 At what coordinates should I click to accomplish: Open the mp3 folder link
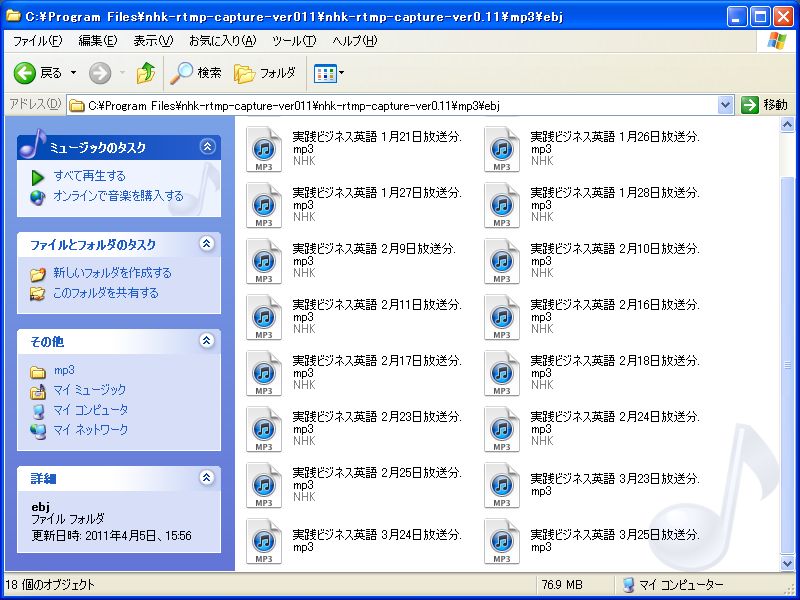64,370
